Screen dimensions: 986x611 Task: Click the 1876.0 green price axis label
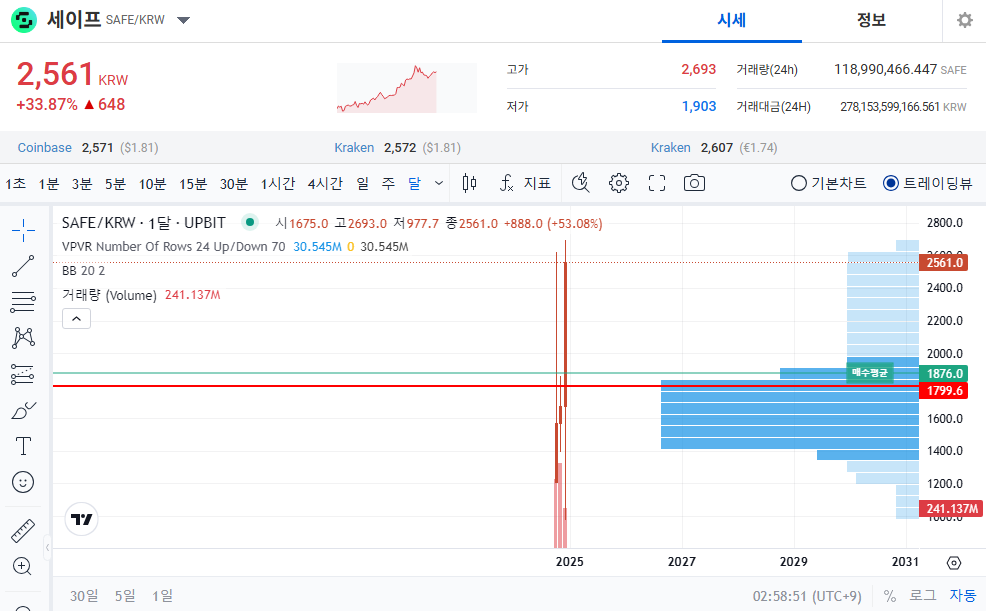click(x=943, y=373)
